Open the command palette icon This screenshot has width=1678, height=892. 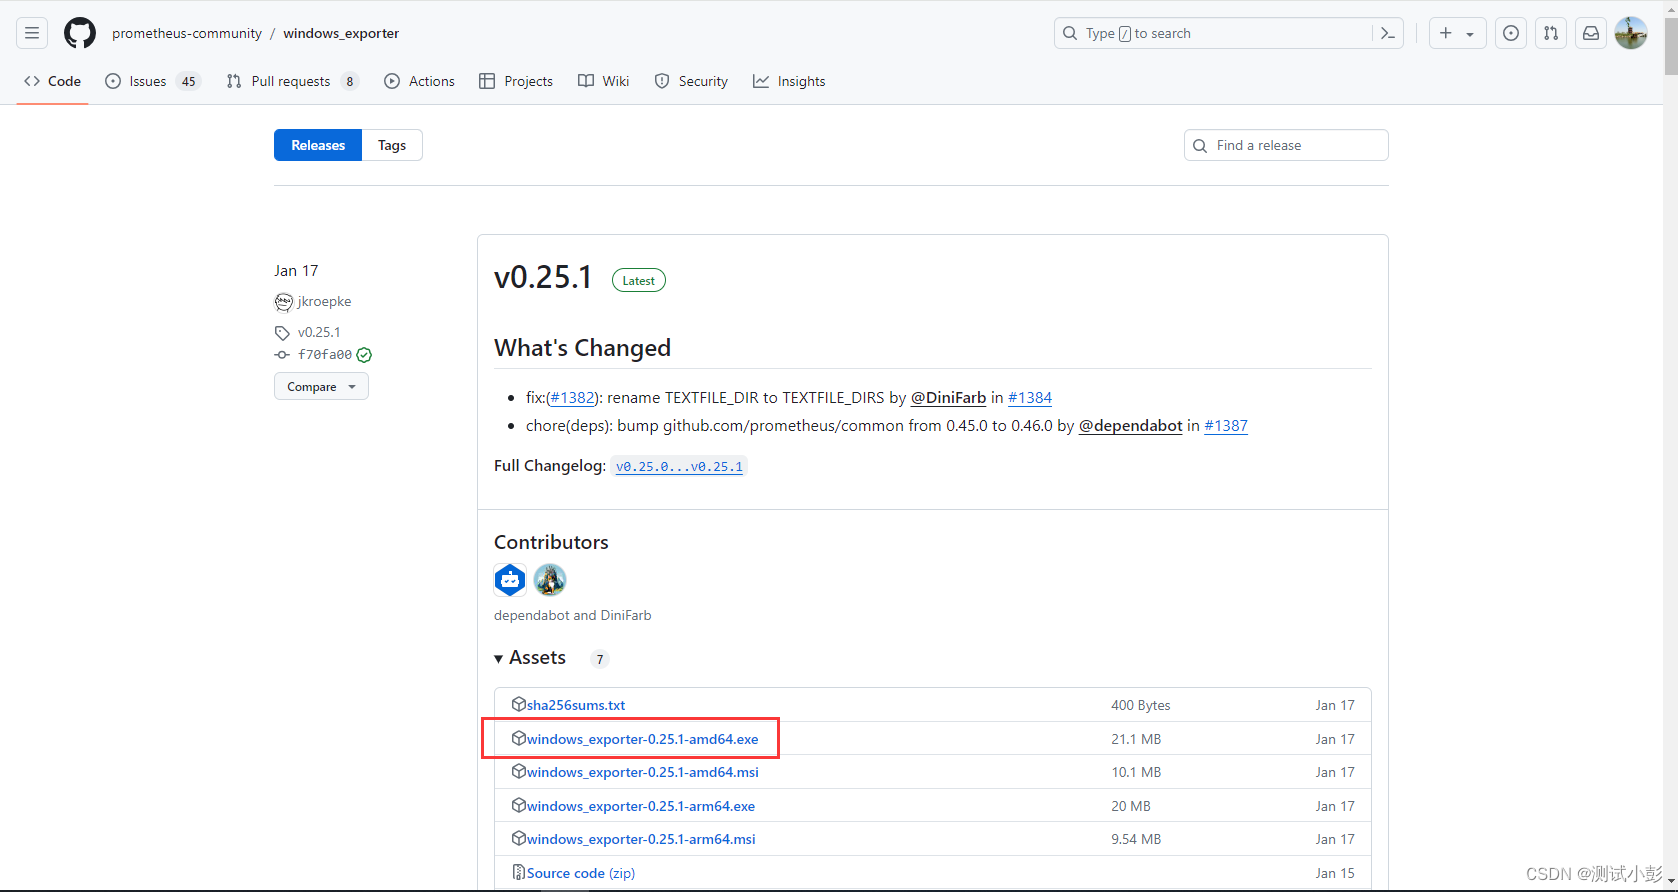pos(1388,33)
